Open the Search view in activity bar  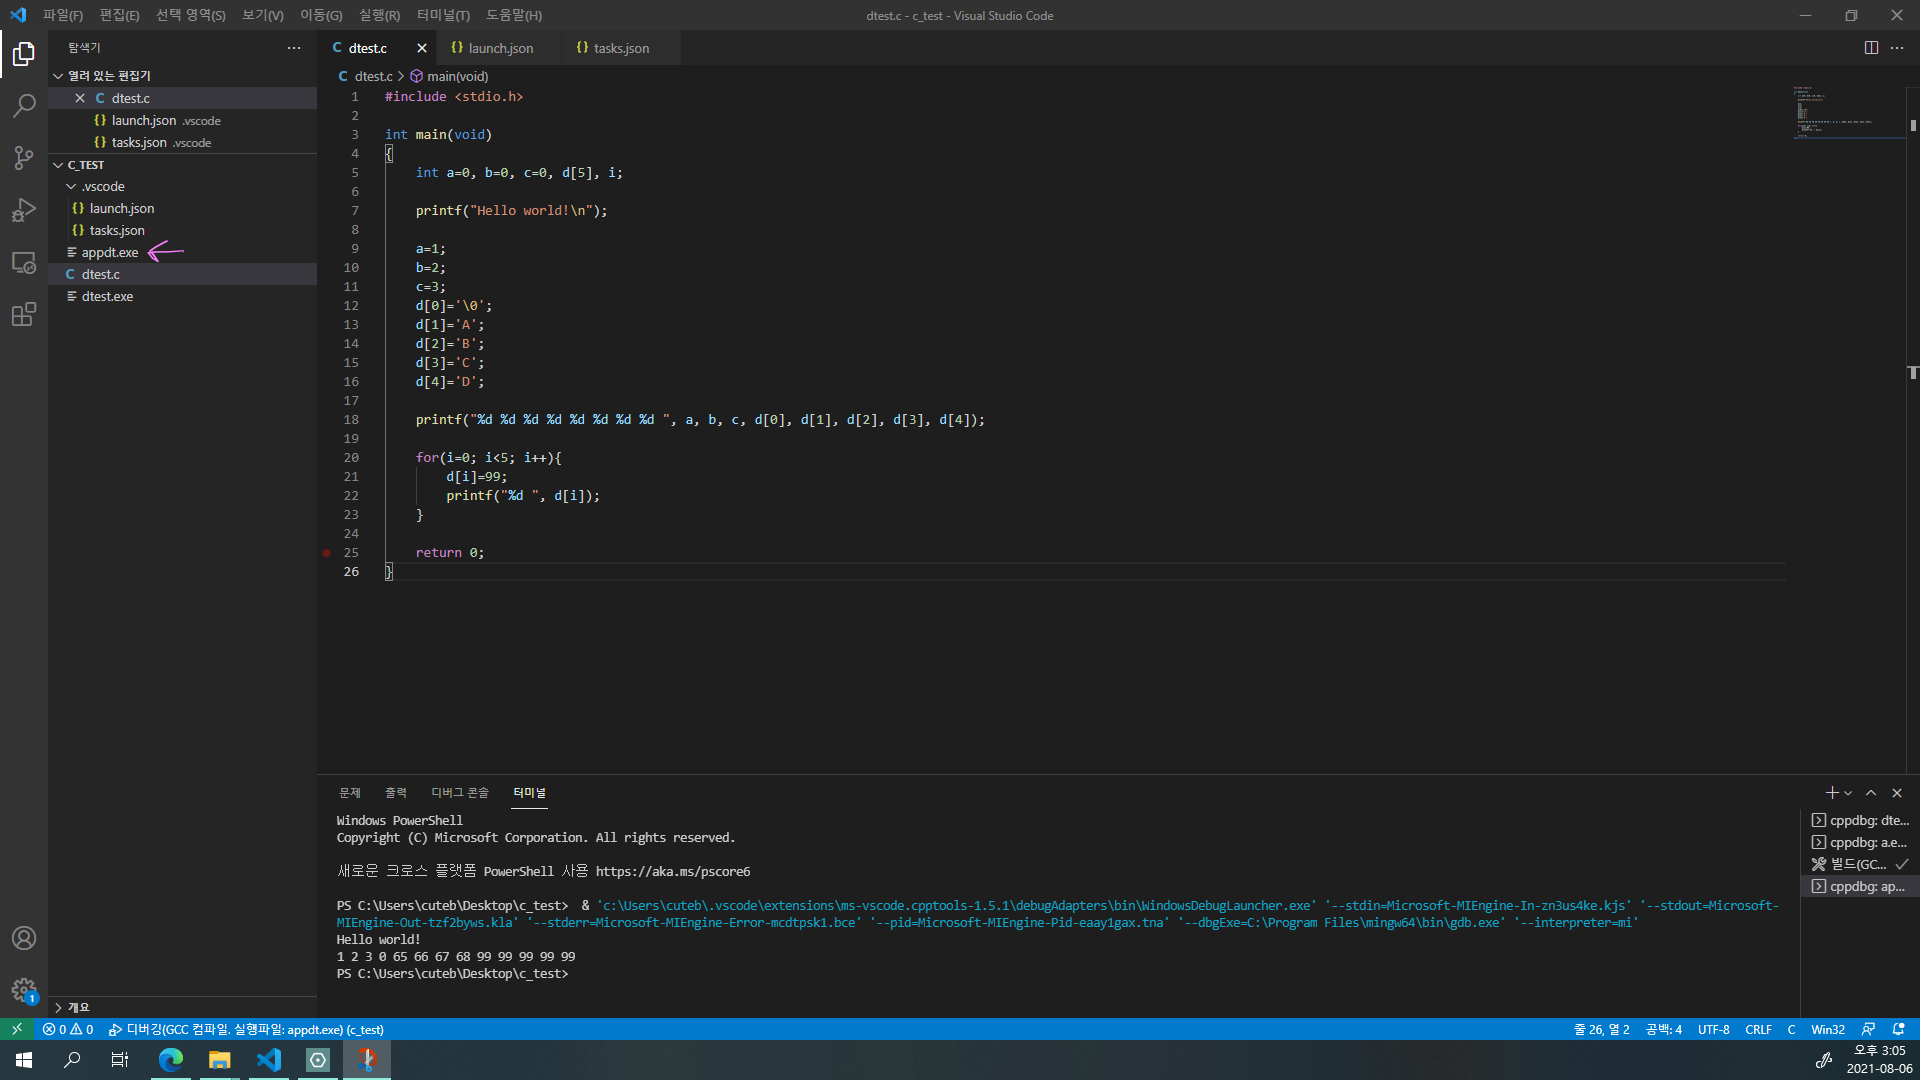pos(24,105)
